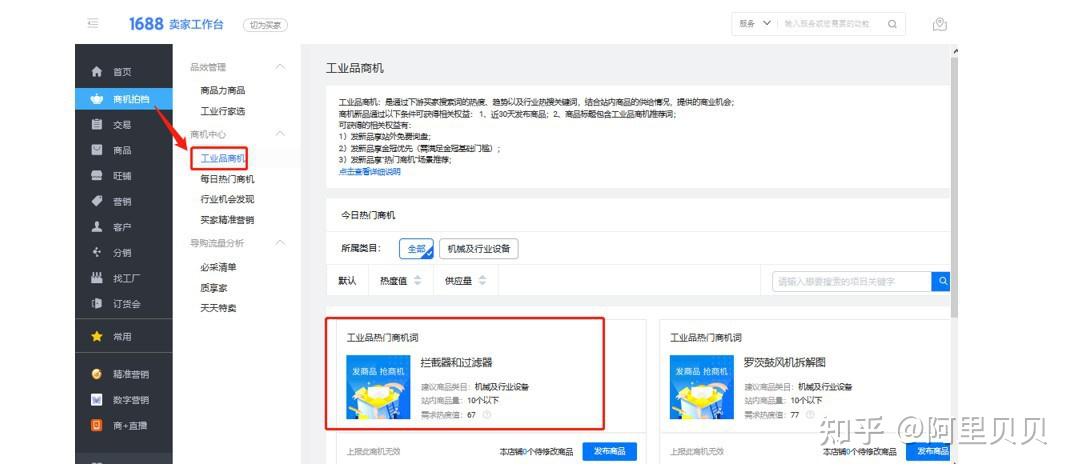
Task: Open the 旺铺 shop icon
Action: click(97, 176)
